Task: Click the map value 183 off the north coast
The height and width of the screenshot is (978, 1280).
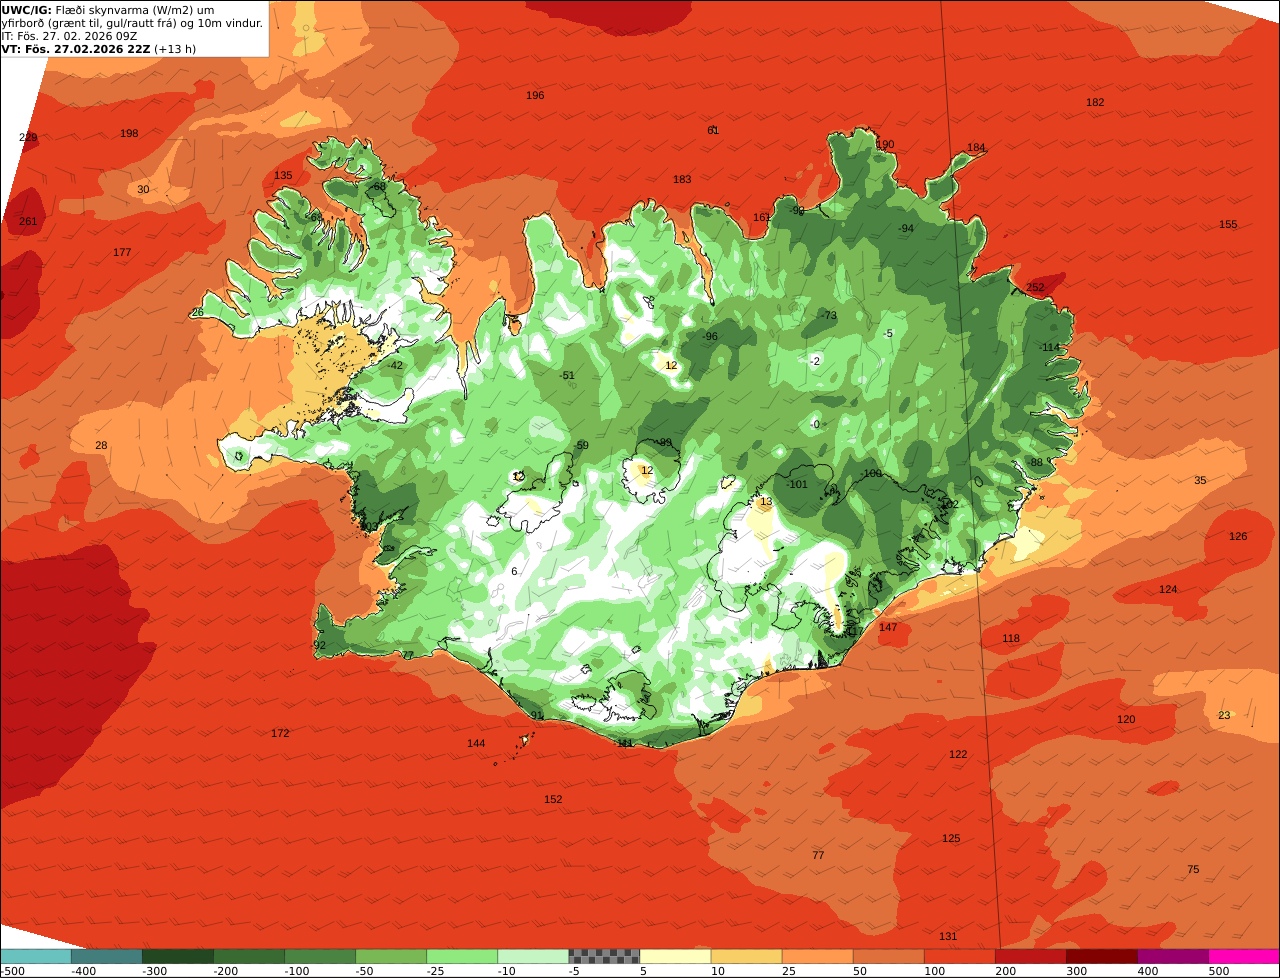Action: coord(682,179)
